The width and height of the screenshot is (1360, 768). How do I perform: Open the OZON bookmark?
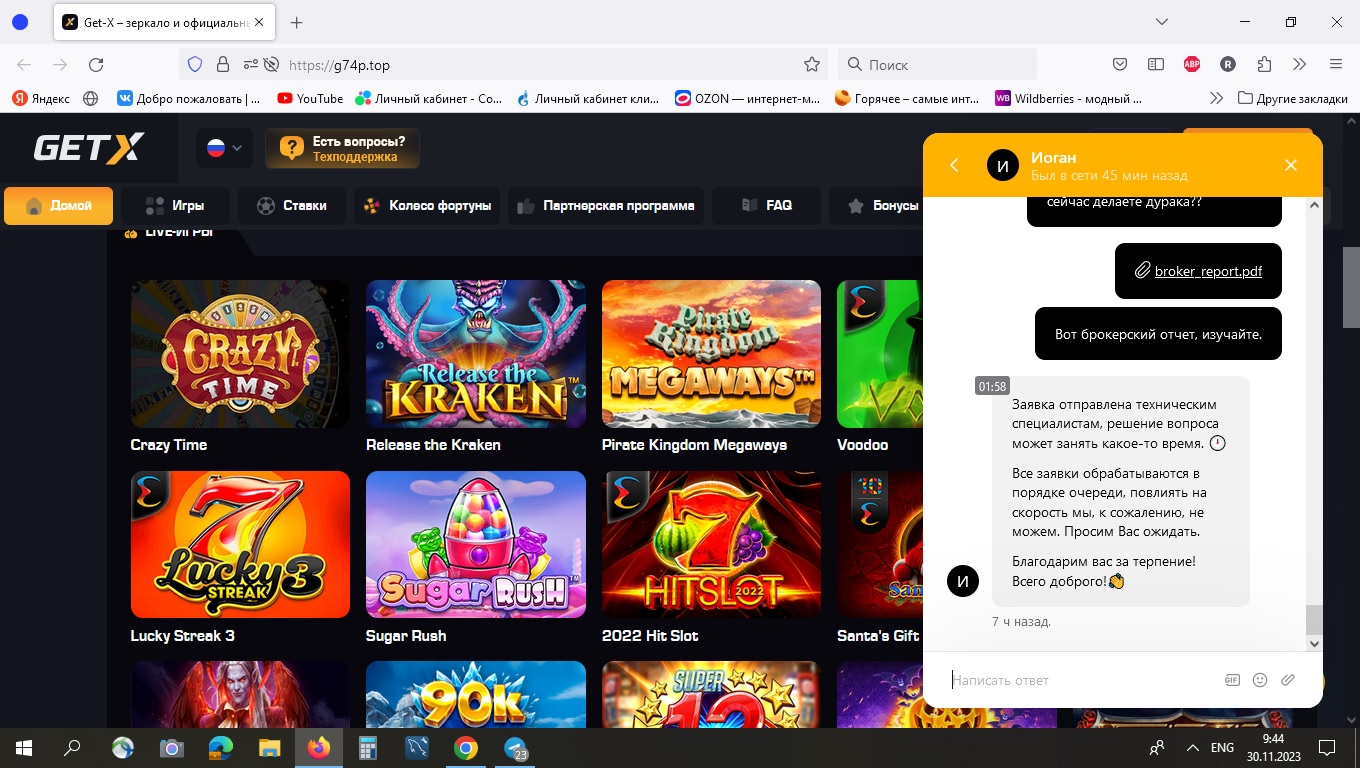747,98
